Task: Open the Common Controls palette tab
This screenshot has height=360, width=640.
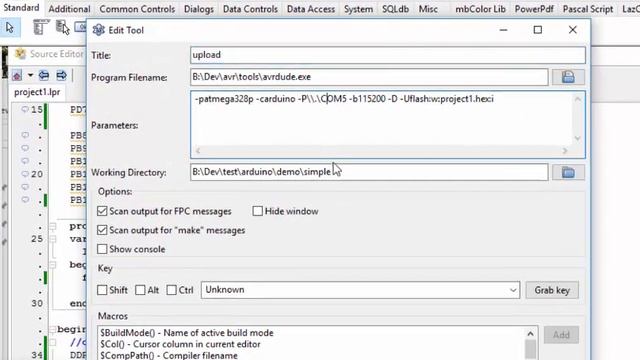Action: [137, 9]
